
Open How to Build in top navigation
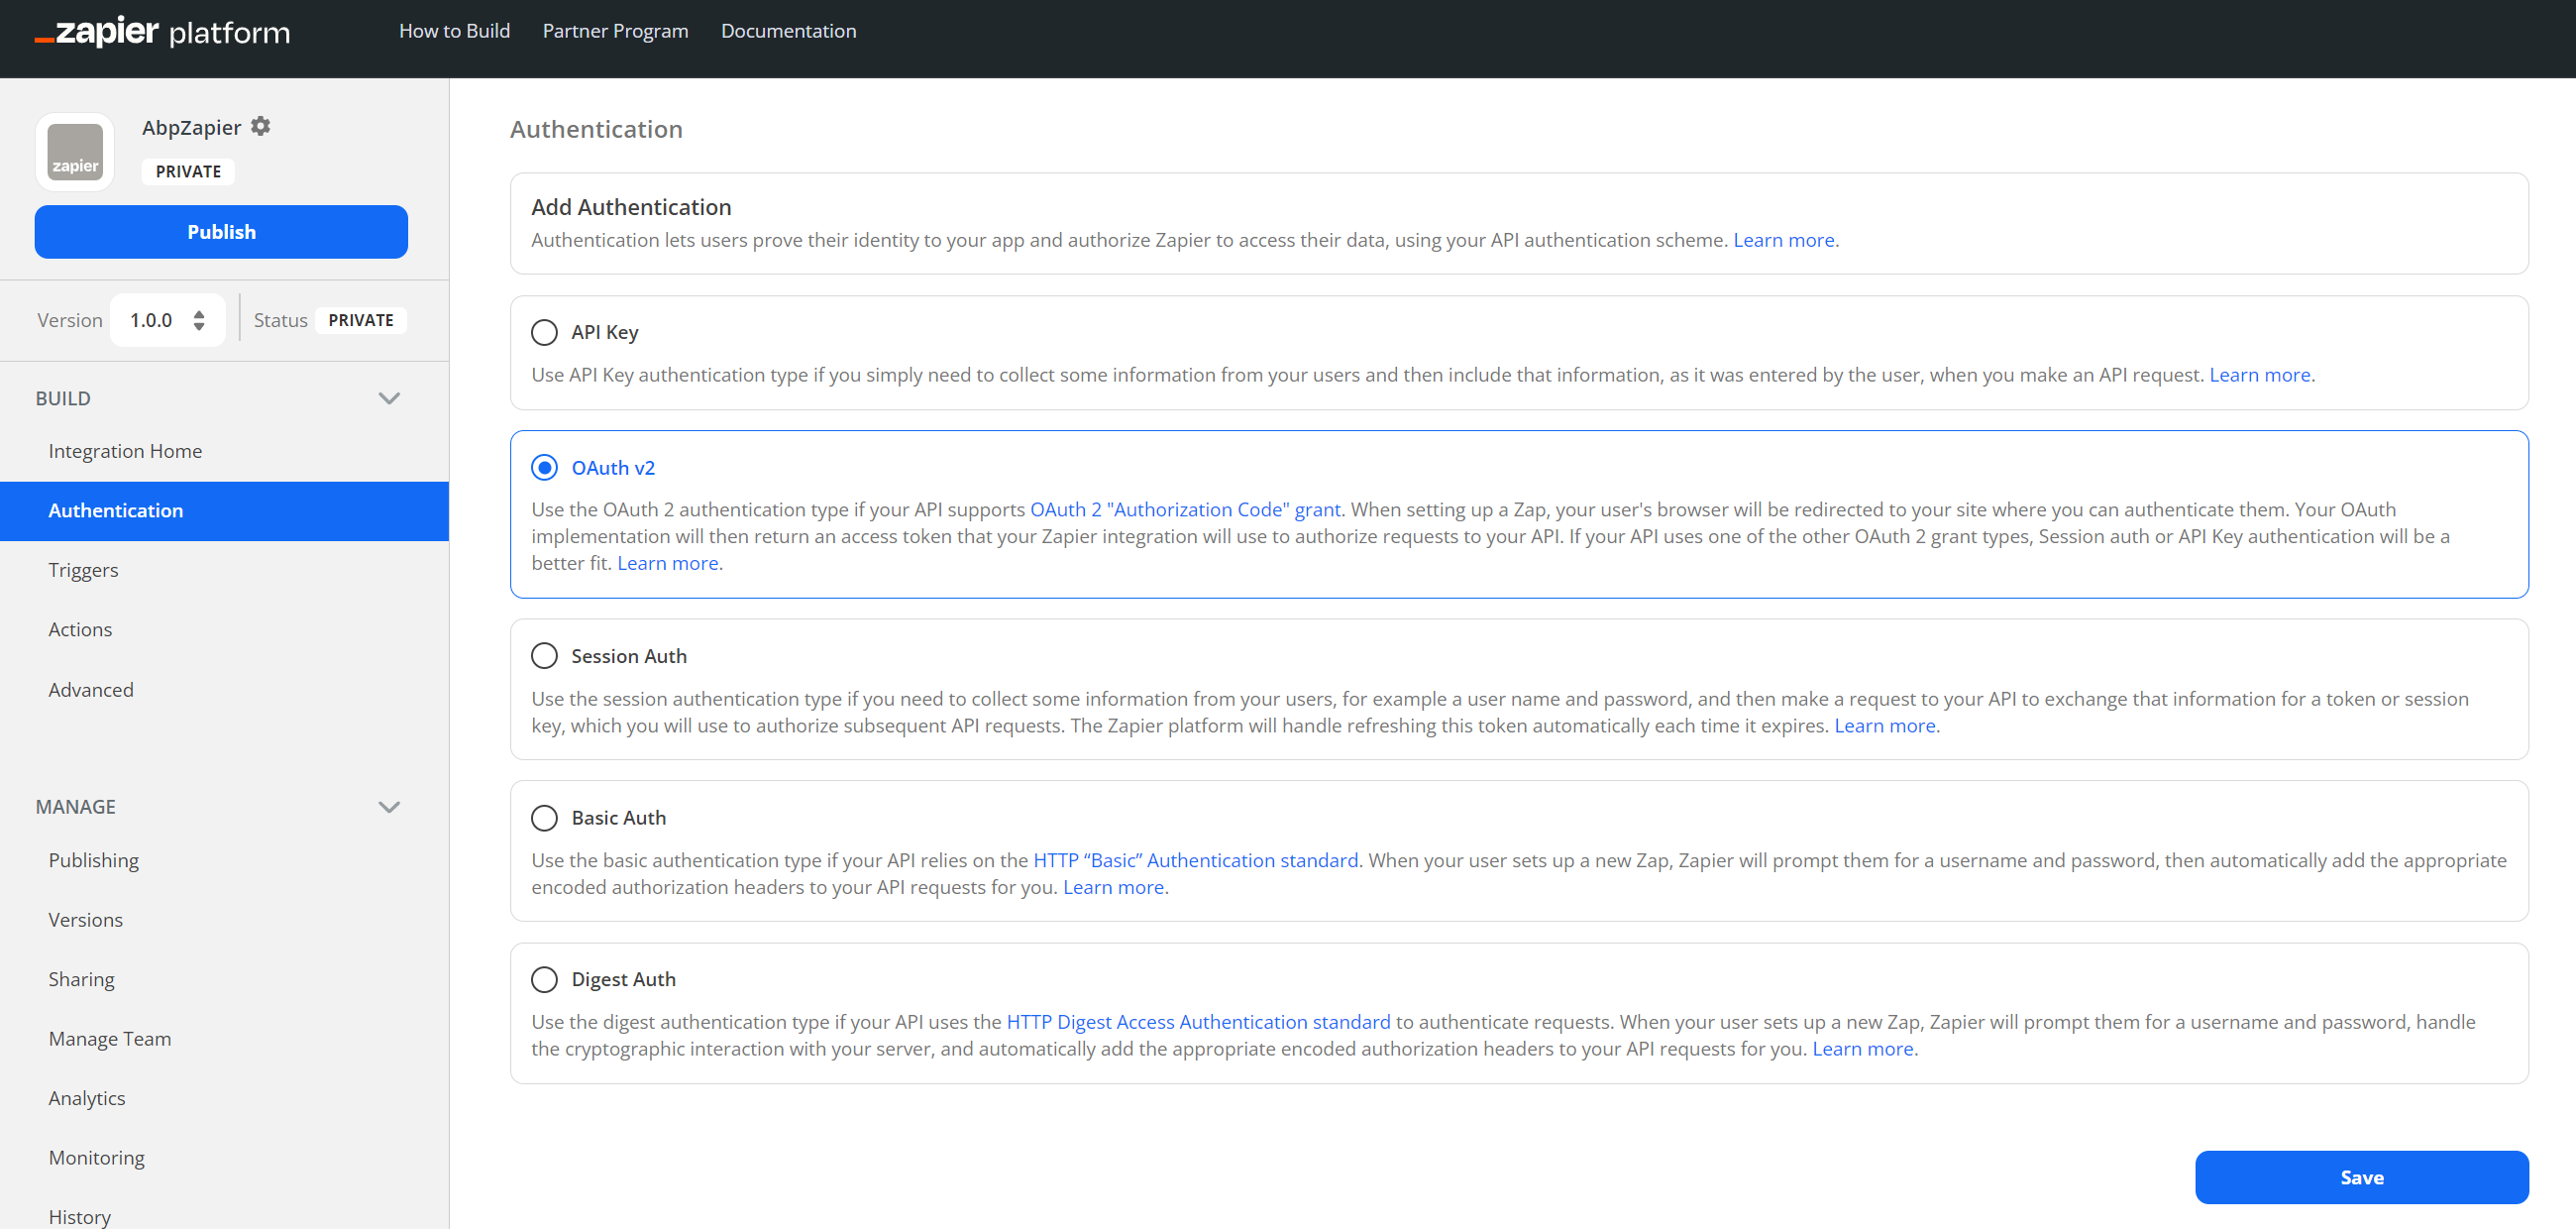(454, 31)
